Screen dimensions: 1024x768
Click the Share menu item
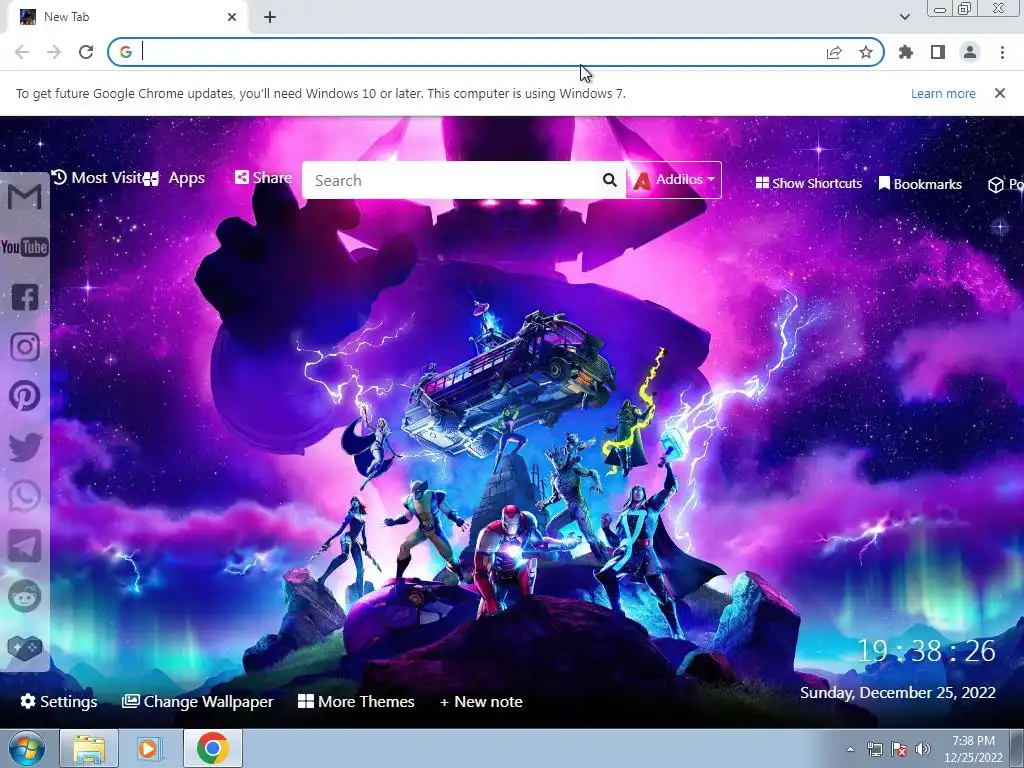pyautogui.click(x=263, y=178)
